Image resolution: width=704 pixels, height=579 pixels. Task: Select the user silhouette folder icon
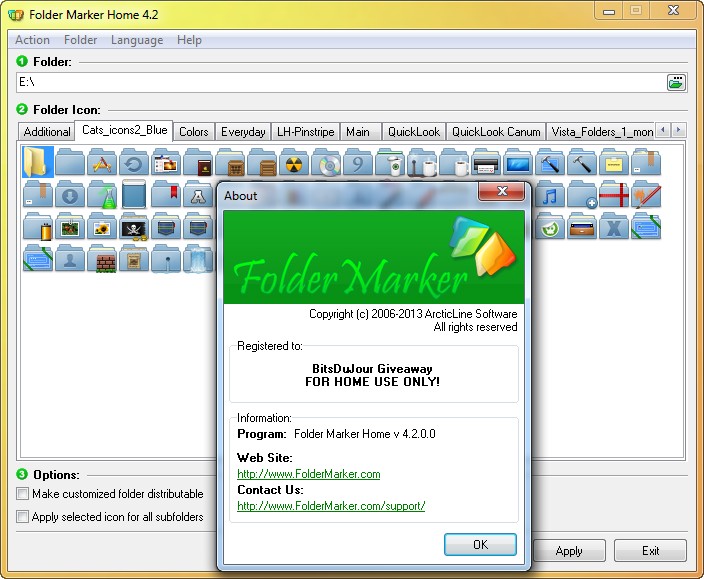point(70,259)
